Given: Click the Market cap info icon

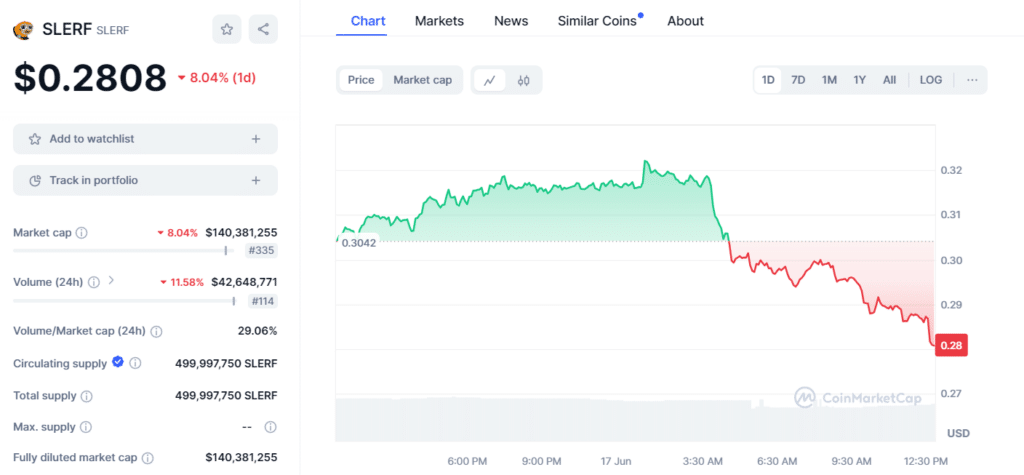Looking at the screenshot, I should (x=82, y=233).
